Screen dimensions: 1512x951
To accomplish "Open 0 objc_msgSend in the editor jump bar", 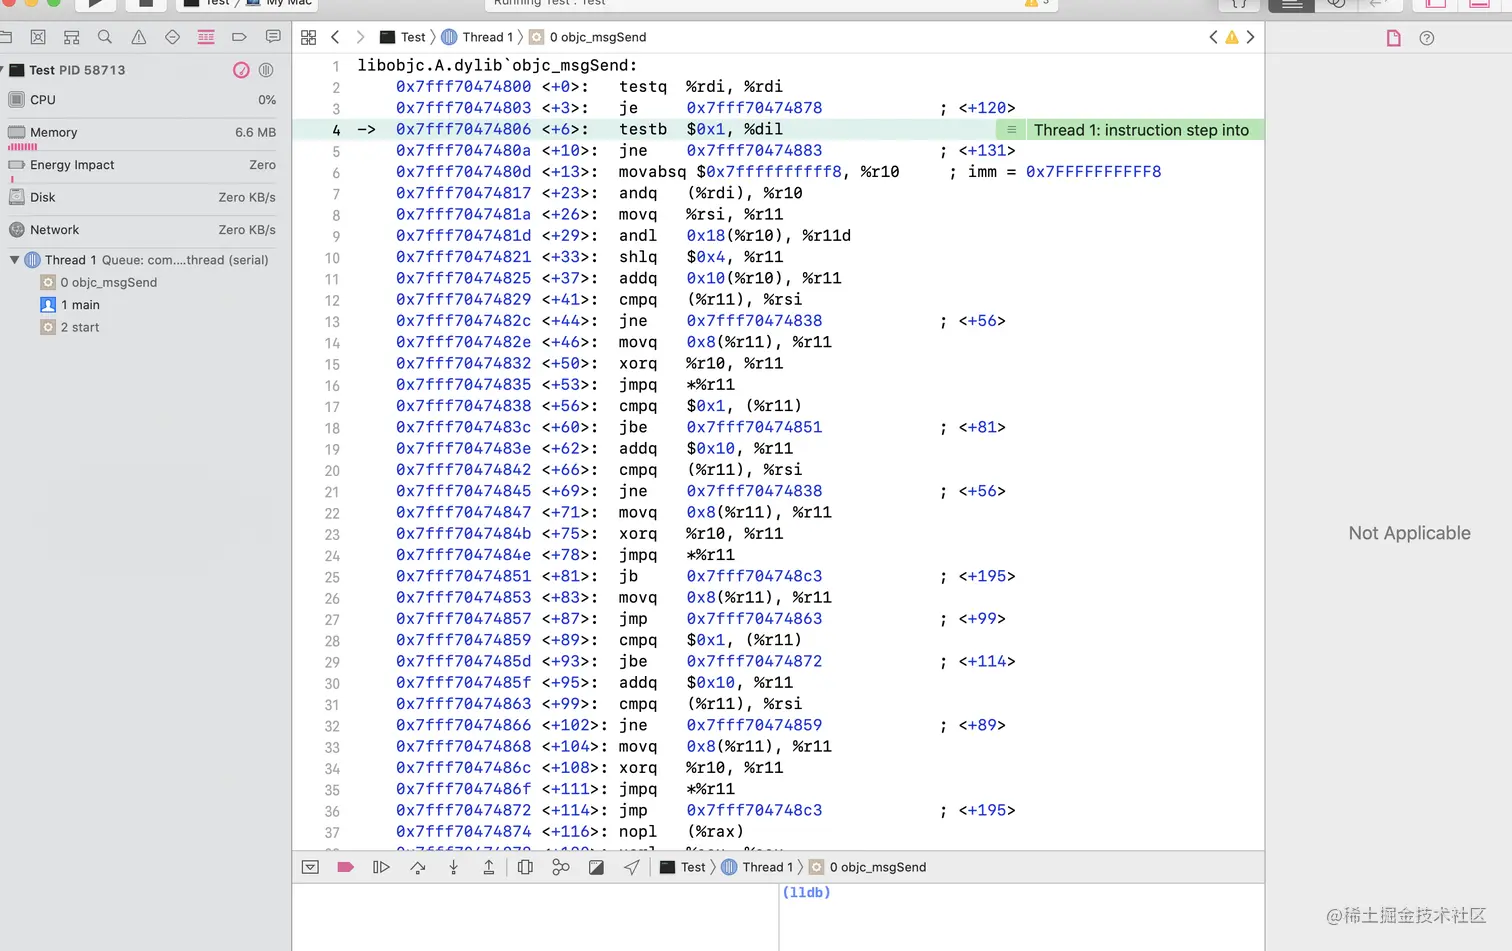I will tap(588, 37).
